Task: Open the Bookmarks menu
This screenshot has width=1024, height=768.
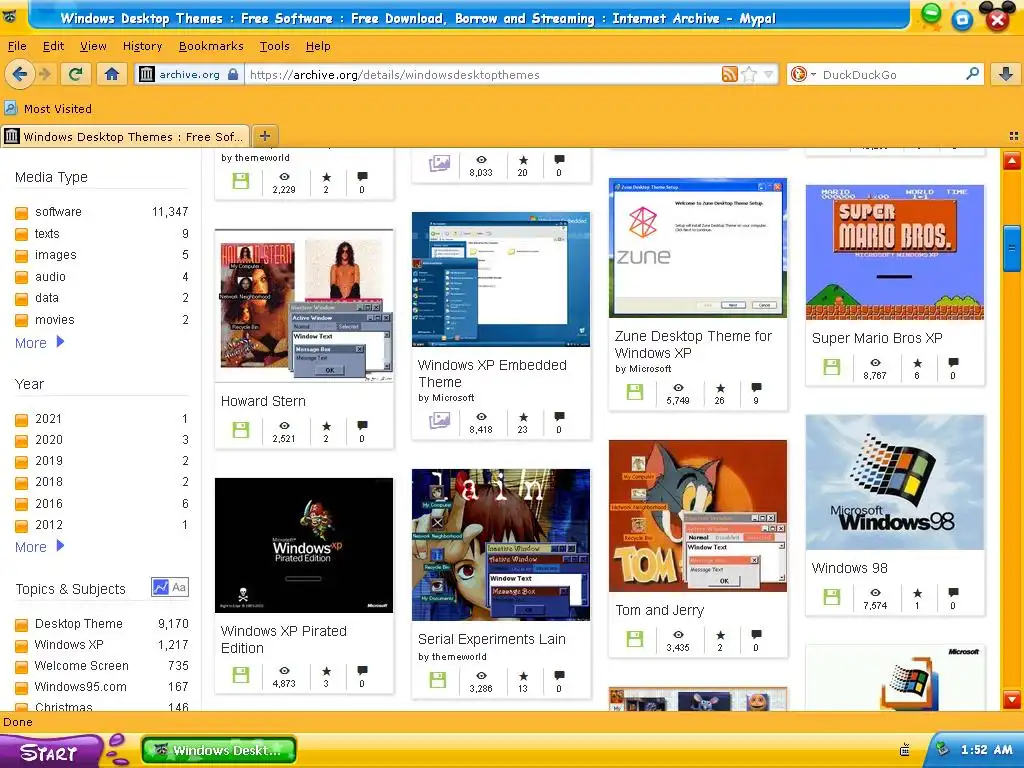Action: click(211, 46)
